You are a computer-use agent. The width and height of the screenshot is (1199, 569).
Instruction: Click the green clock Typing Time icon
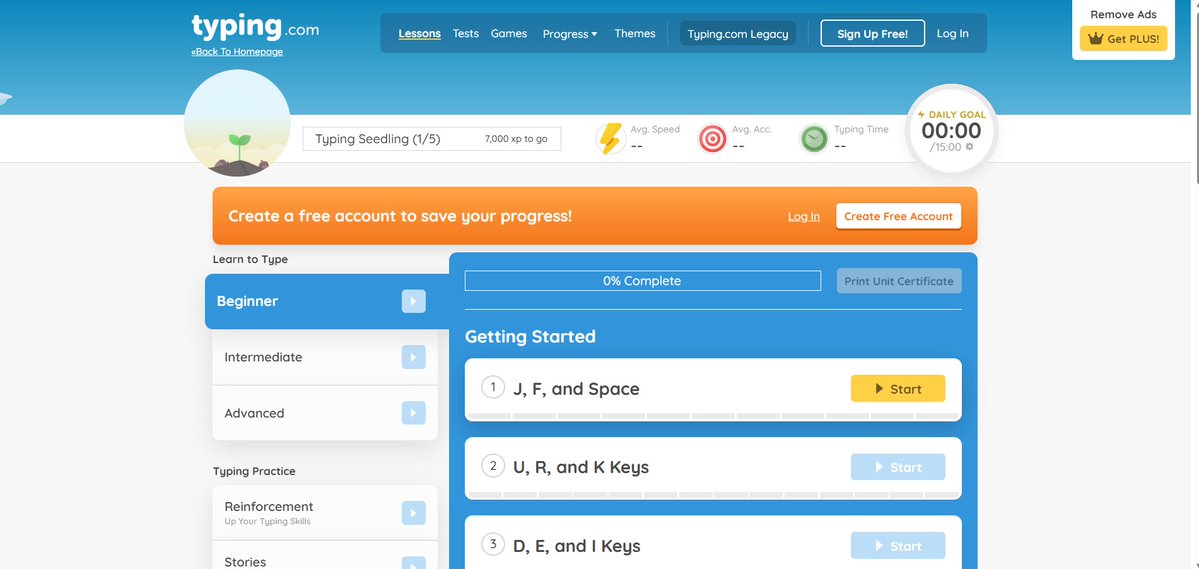click(x=814, y=138)
